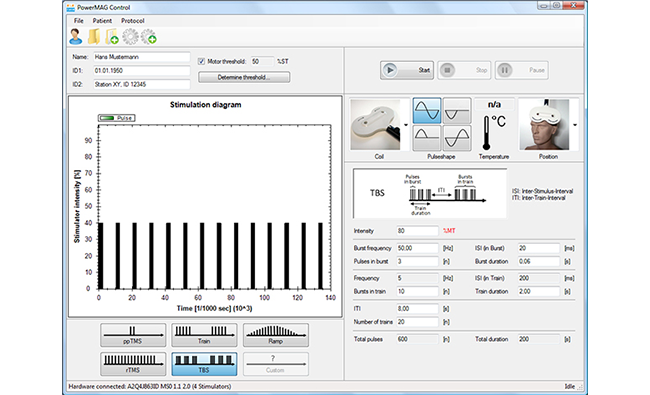The image size is (650, 395).
Task: Click the Intensity input field
Action: tap(417, 231)
